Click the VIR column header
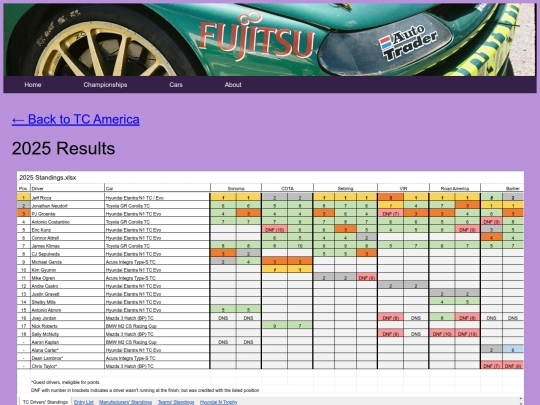540x405 pixels. pyautogui.click(x=403, y=188)
